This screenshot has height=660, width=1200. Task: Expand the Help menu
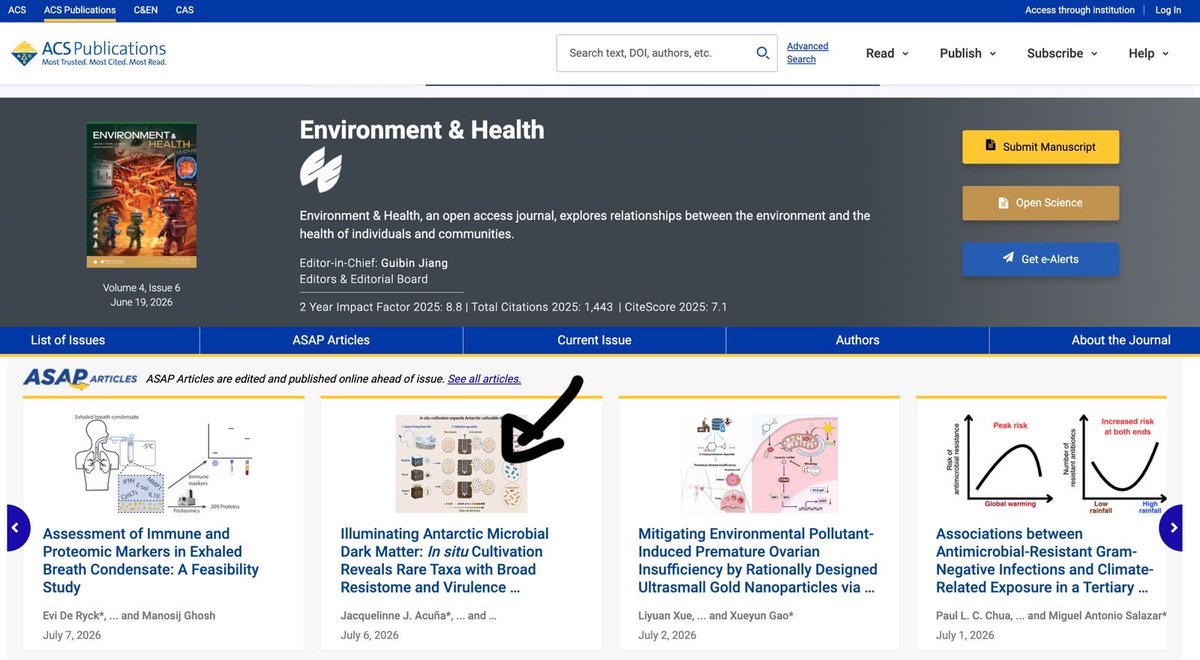[1149, 53]
